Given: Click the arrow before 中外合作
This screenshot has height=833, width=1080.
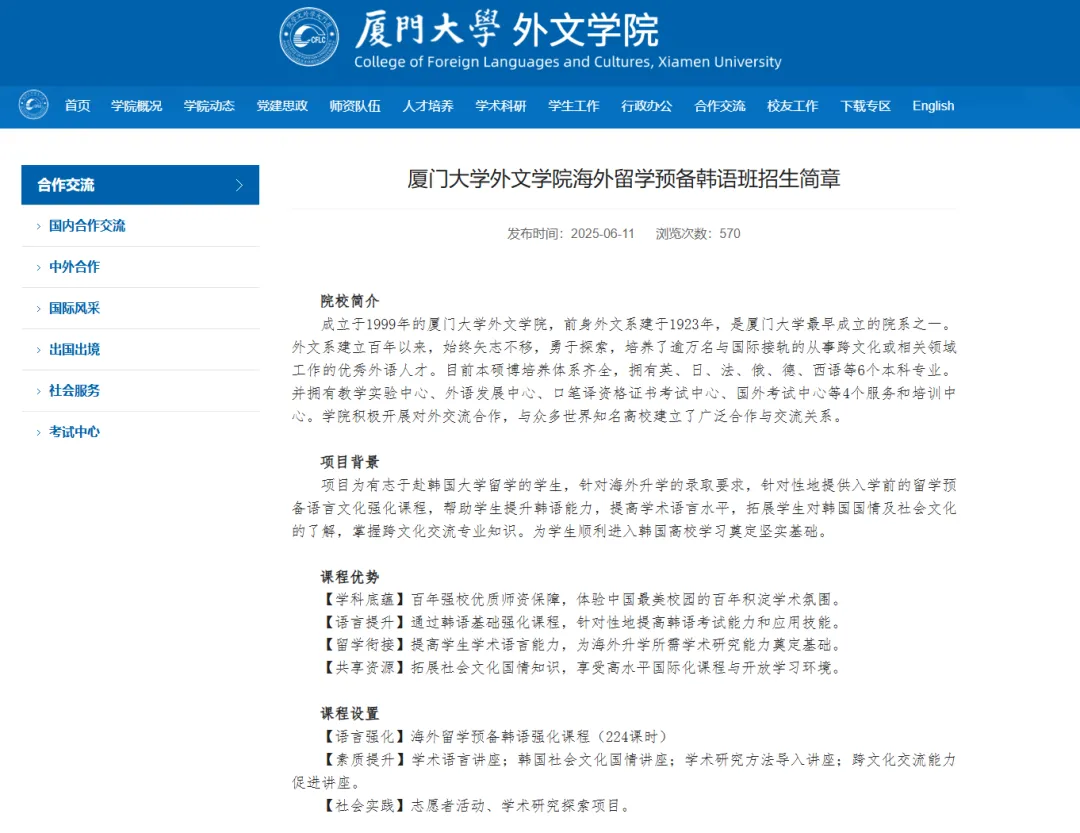Looking at the screenshot, I should [39, 267].
